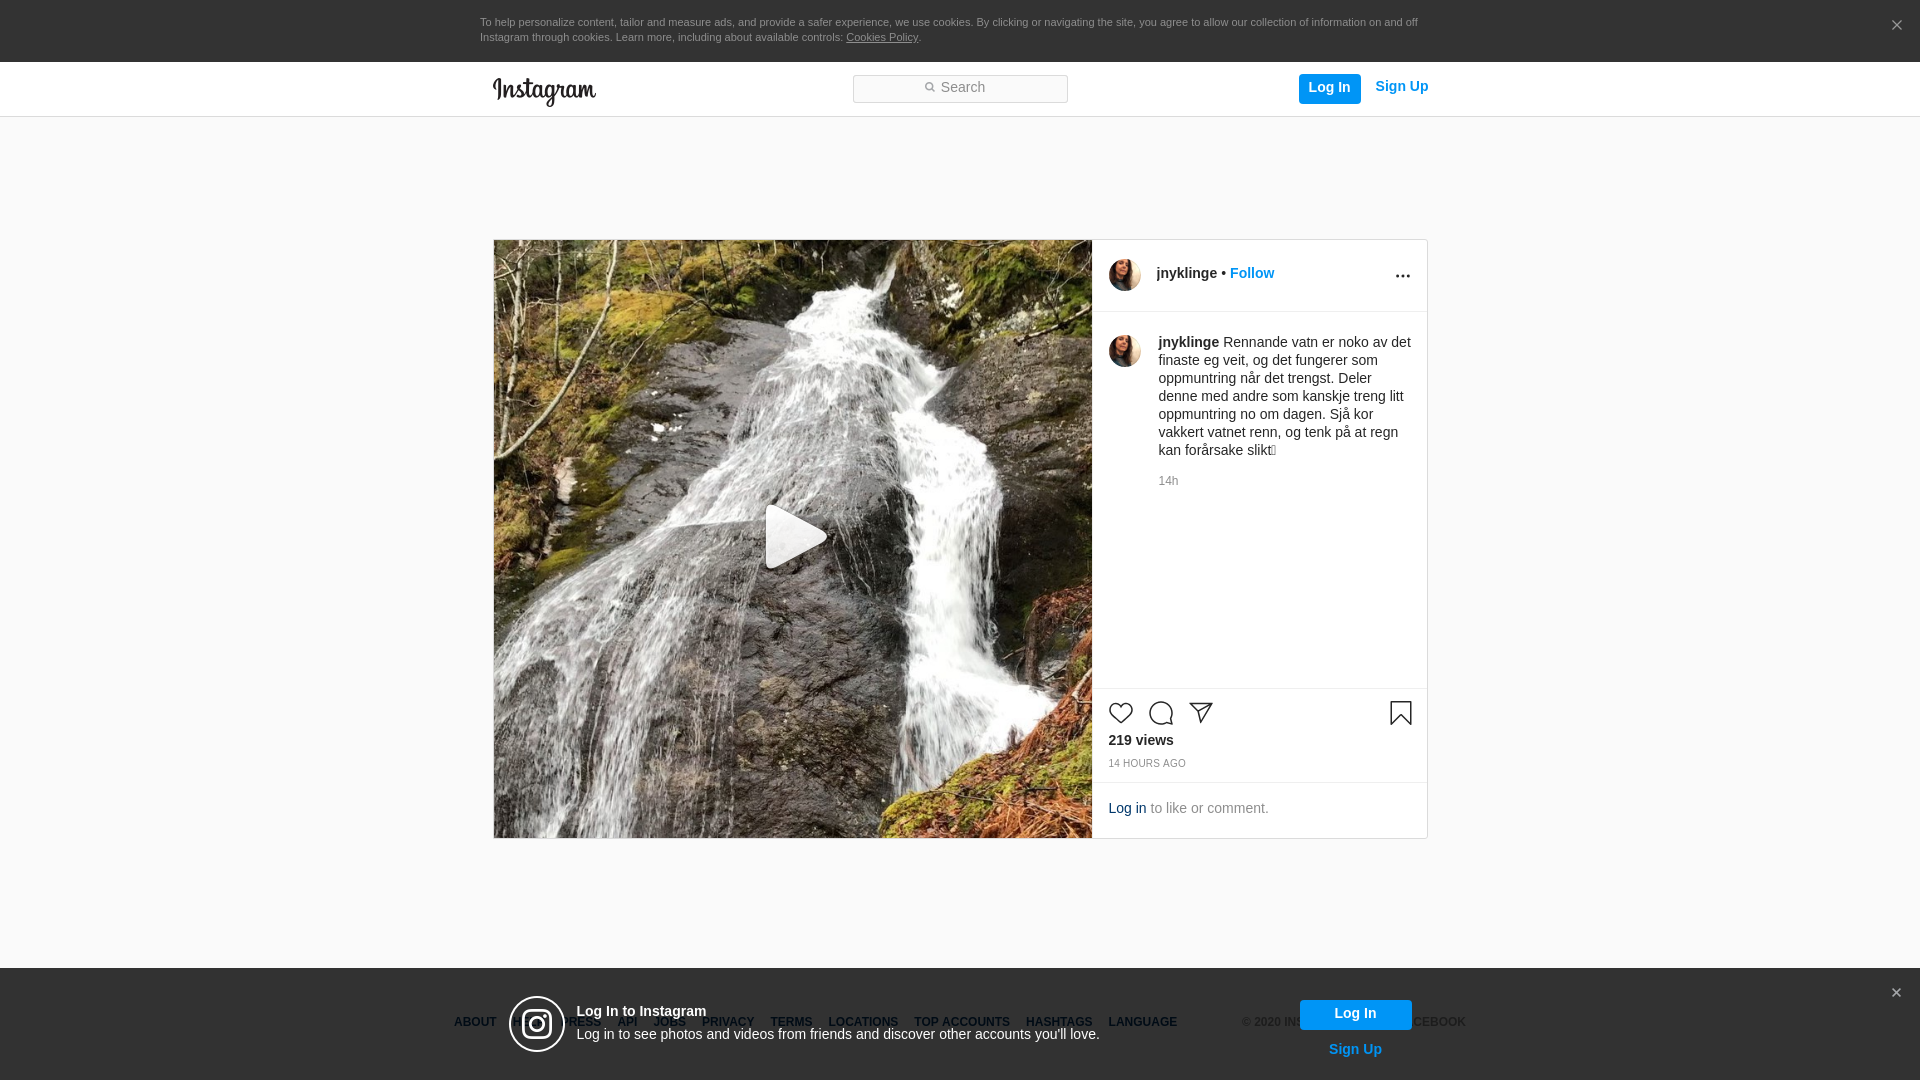Save the post with bookmark icon

tap(1400, 713)
